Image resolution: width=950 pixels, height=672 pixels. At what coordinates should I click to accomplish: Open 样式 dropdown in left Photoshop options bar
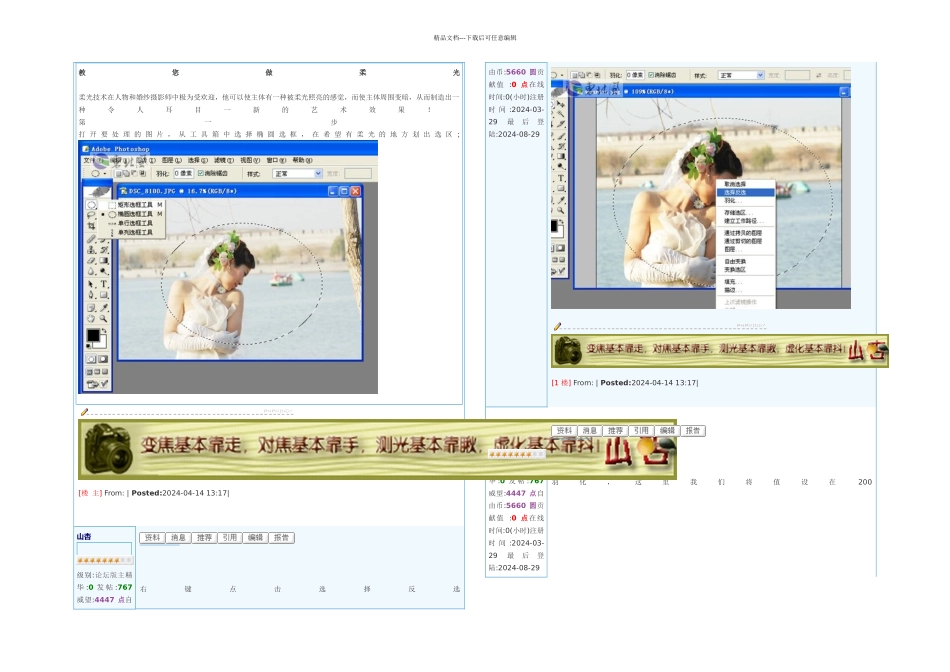pyautogui.click(x=297, y=173)
